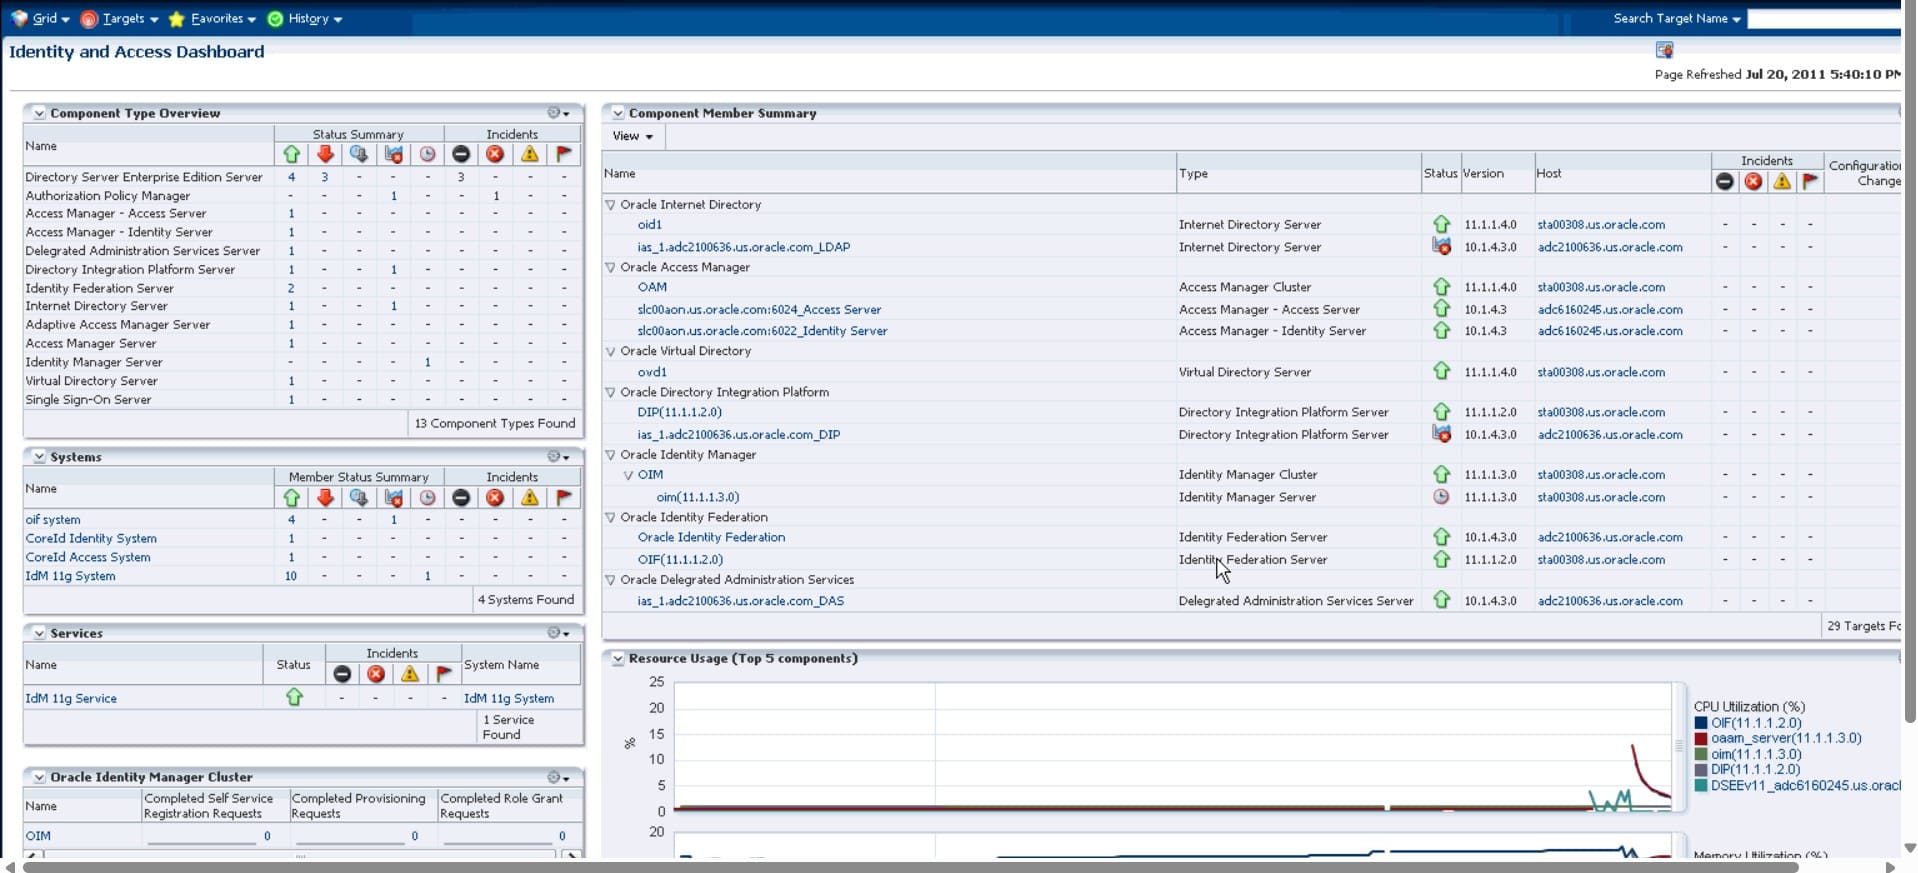Viewport: 1918px width, 873px height.
Task: Open the Favorites menu
Action: 212,18
